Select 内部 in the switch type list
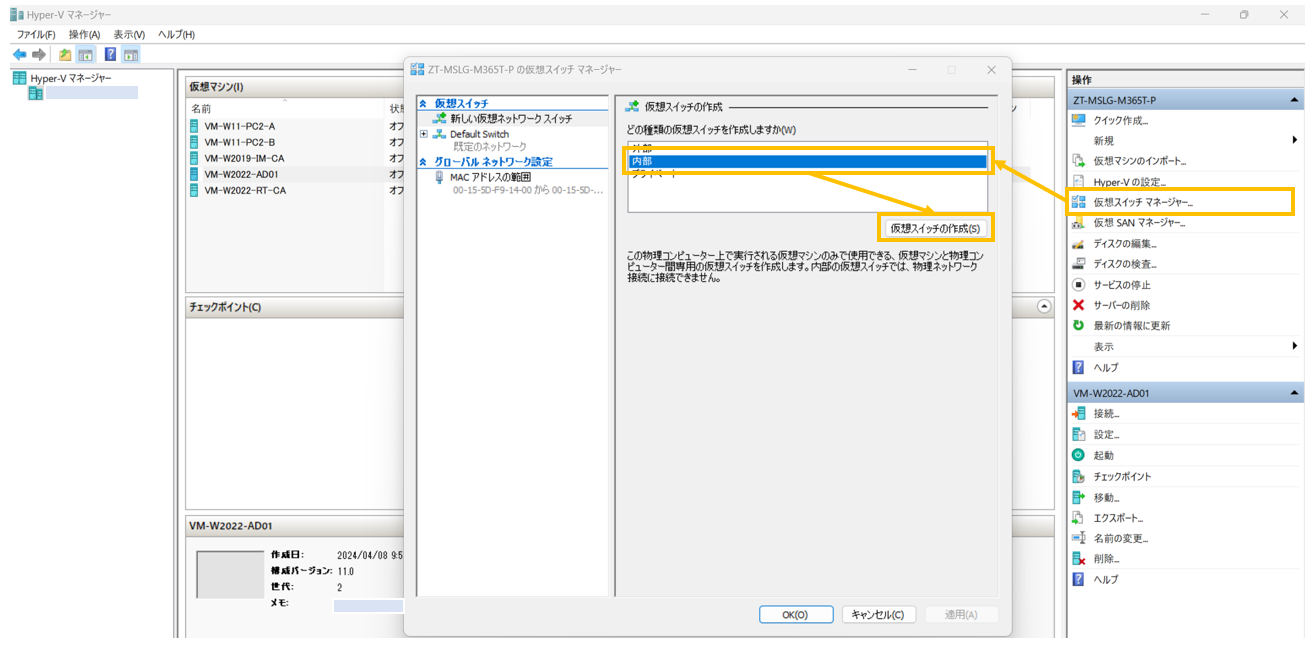Viewport: 1316px width, 652px height. click(x=807, y=161)
